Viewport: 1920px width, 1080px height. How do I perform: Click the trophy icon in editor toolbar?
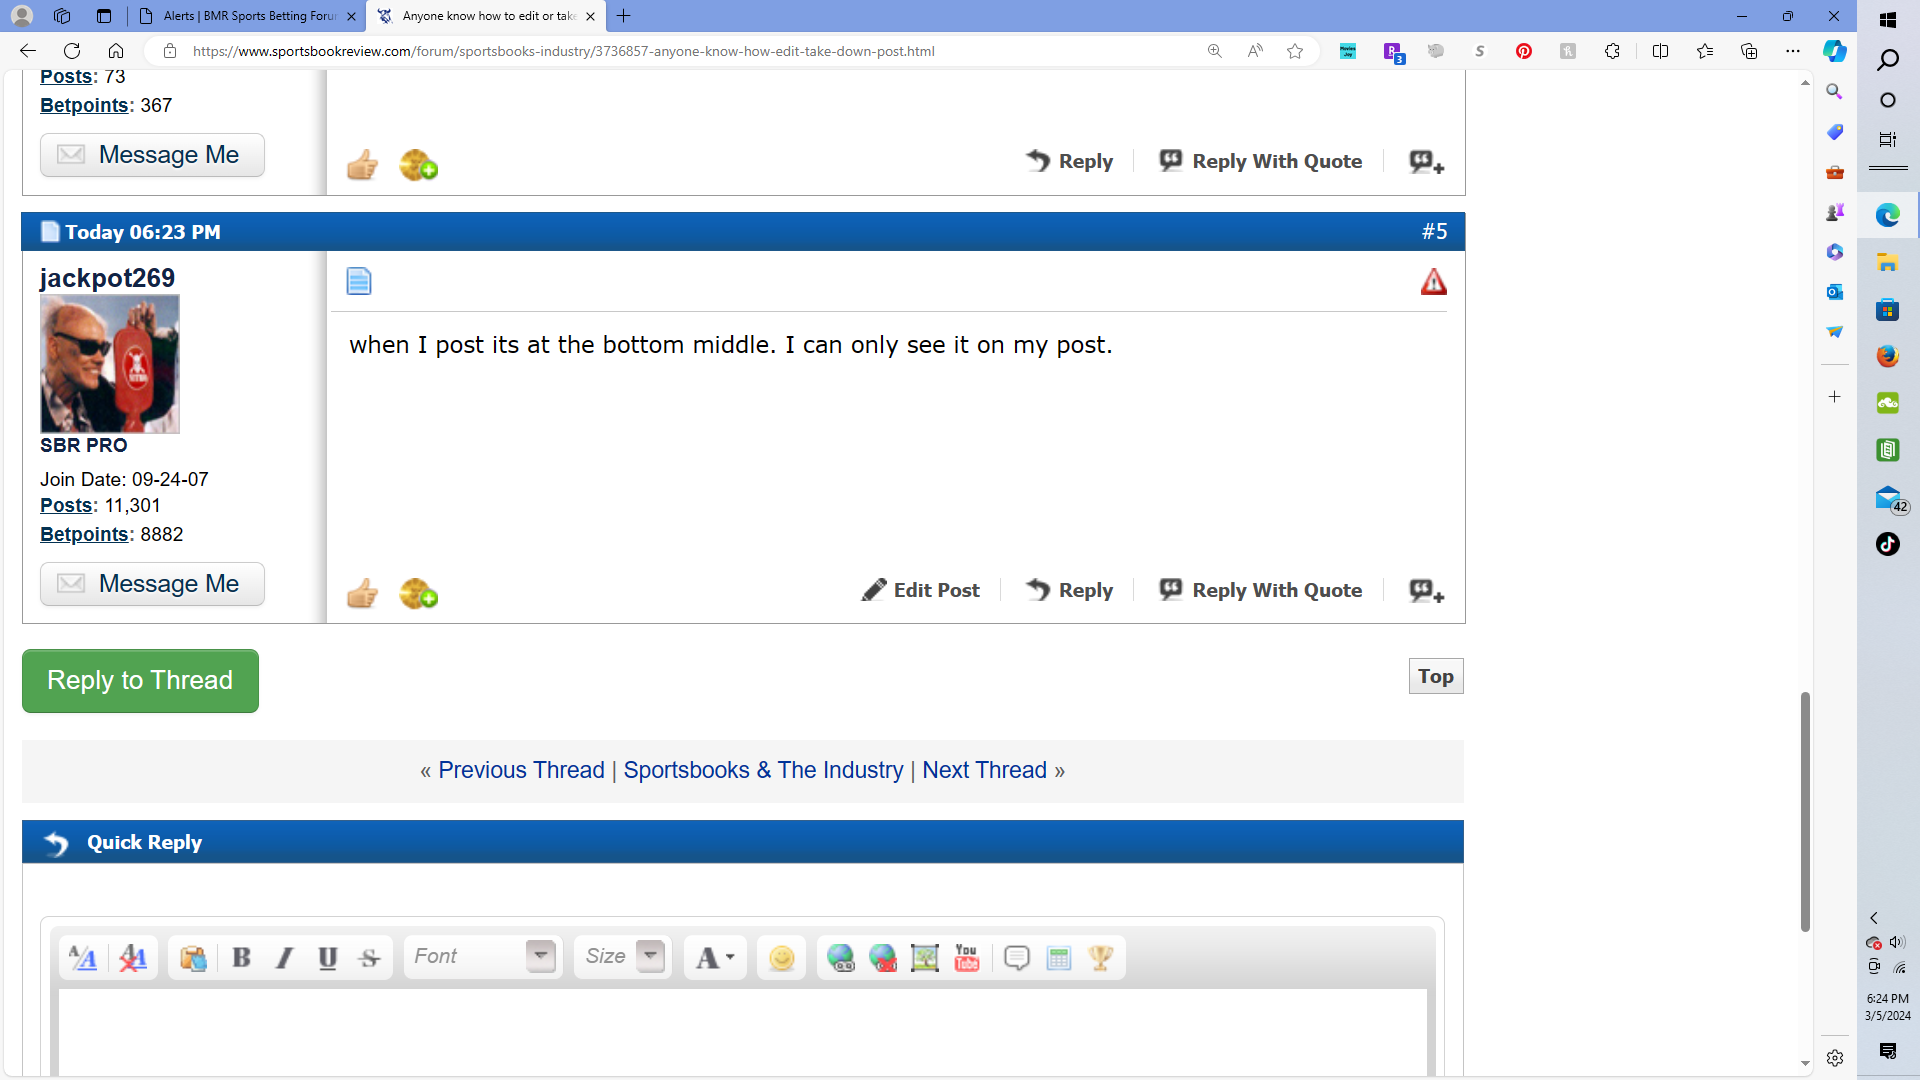click(x=1101, y=958)
